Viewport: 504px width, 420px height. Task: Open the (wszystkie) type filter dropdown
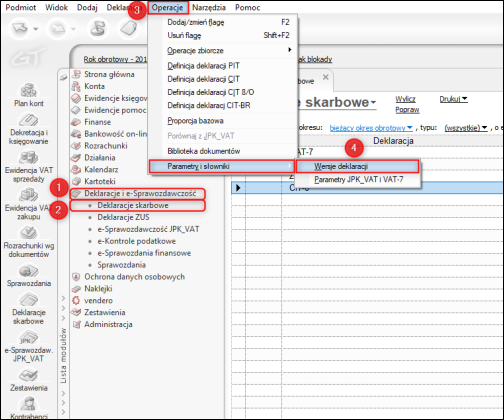tap(466, 128)
